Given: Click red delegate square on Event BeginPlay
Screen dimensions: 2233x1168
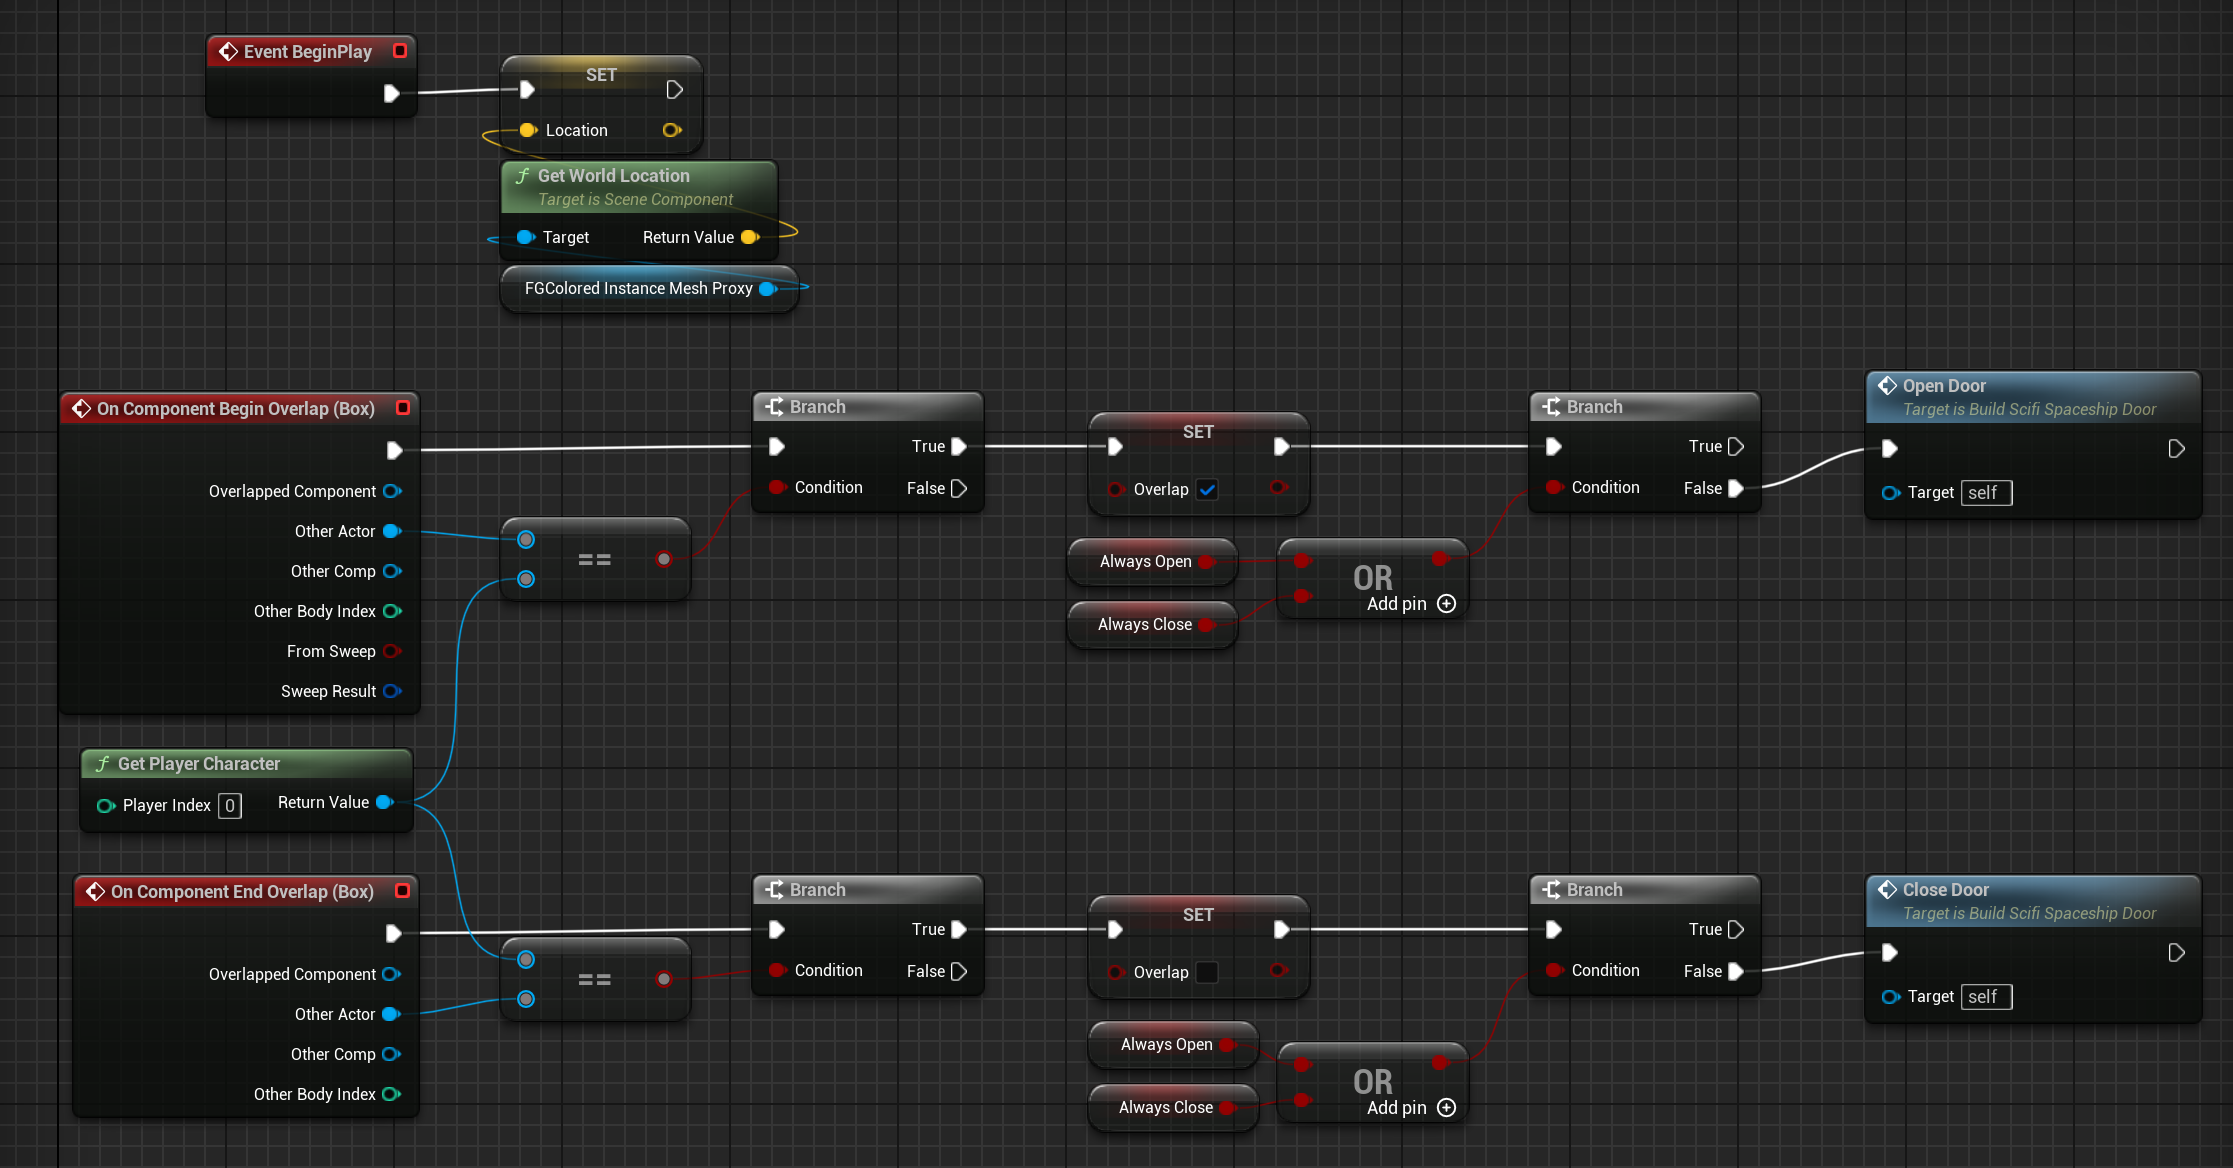Looking at the screenshot, I should (x=400, y=51).
